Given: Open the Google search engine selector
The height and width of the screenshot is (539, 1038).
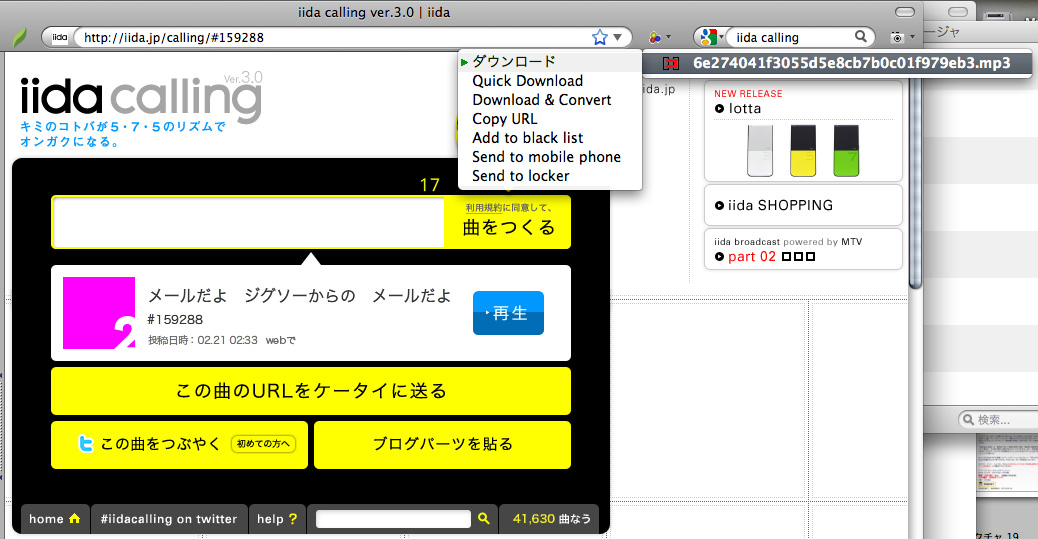Looking at the screenshot, I should coord(712,37).
